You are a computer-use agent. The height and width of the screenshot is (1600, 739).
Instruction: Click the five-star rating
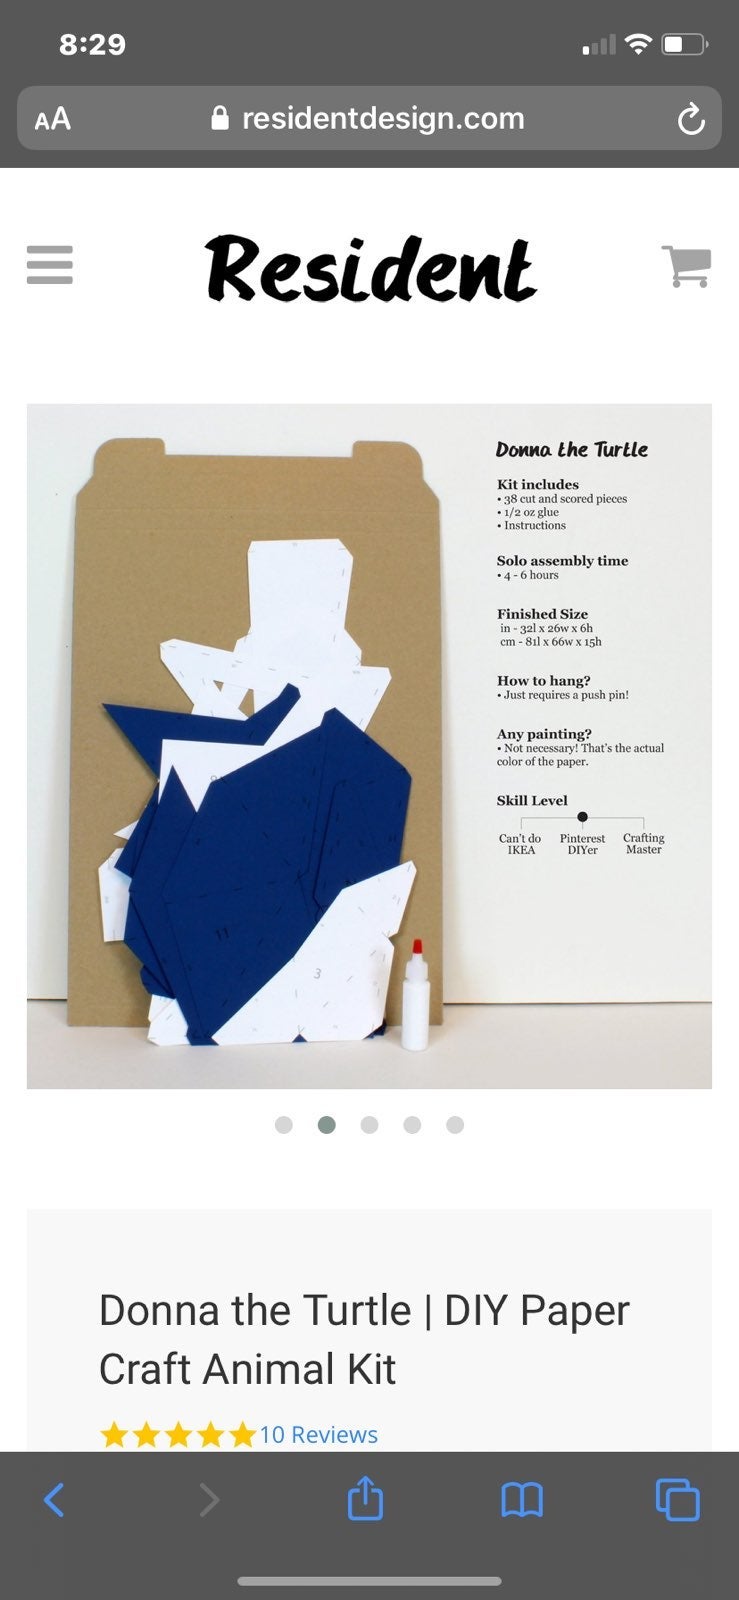tap(178, 1436)
